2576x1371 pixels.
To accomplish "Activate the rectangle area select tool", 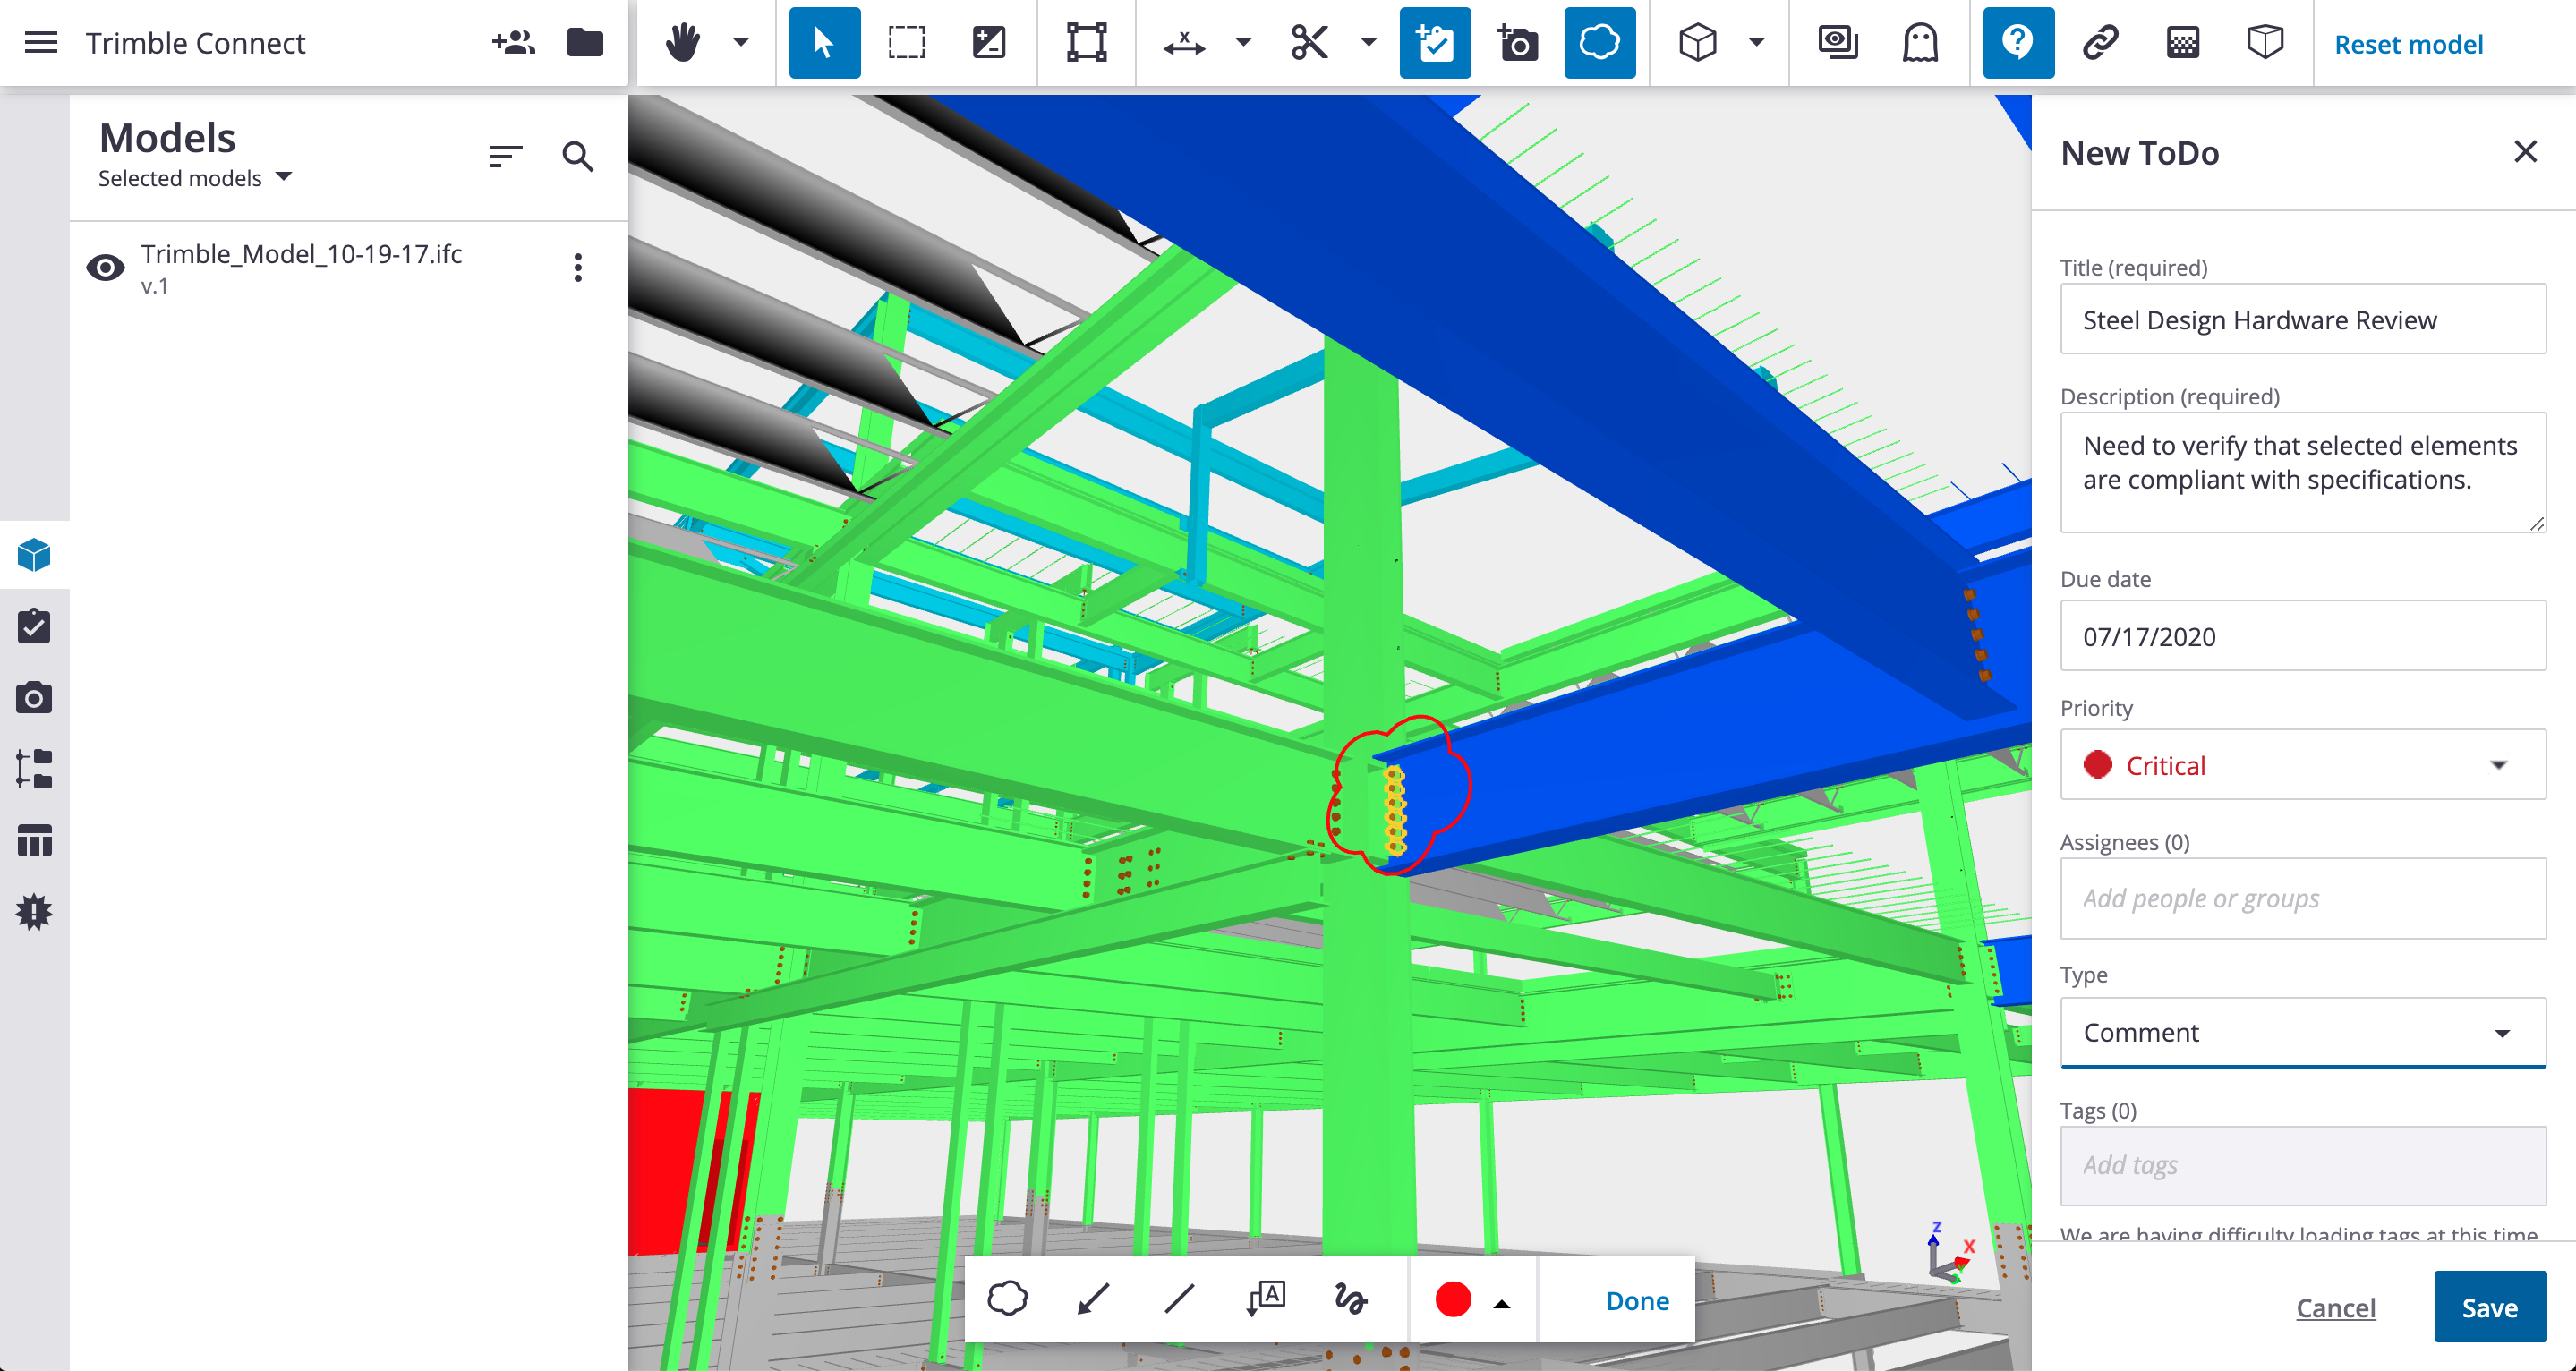I will tap(906, 43).
